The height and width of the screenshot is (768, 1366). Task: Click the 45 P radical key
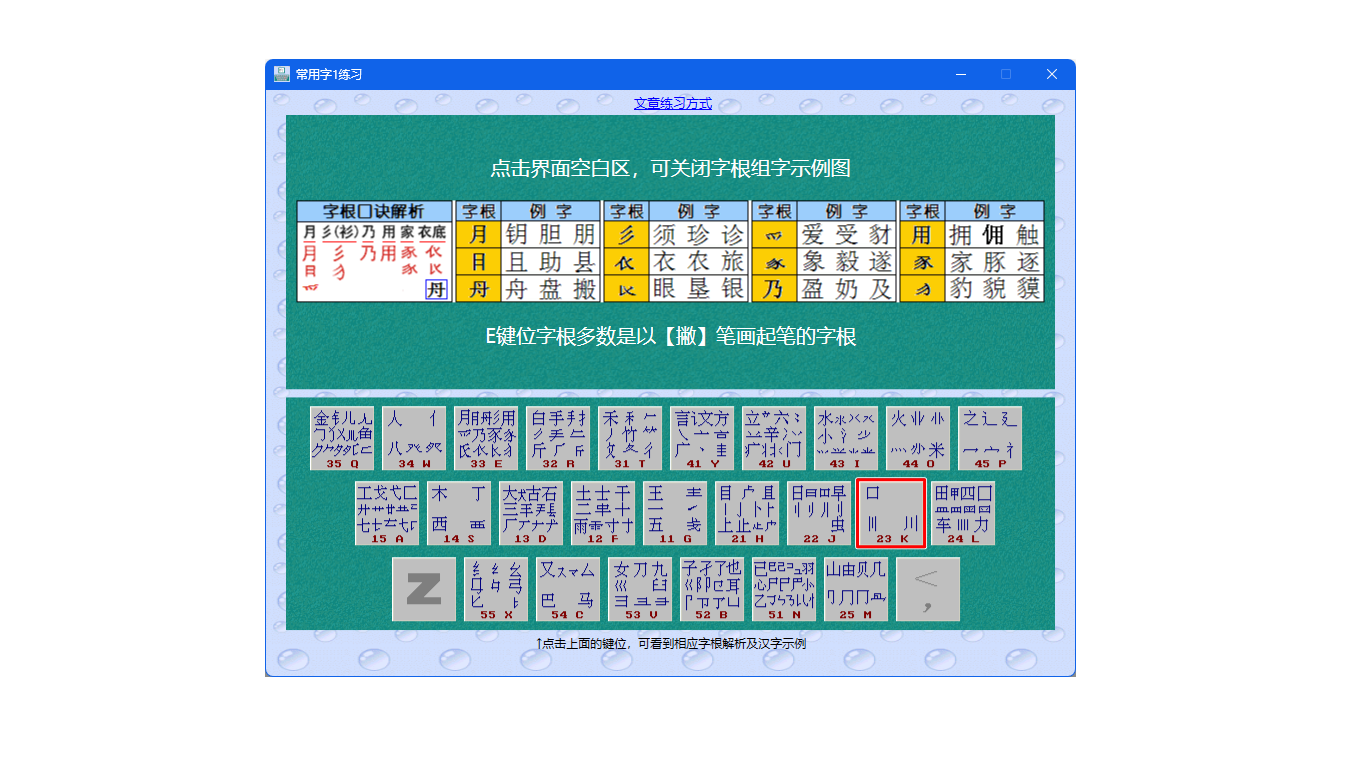coord(990,438)
